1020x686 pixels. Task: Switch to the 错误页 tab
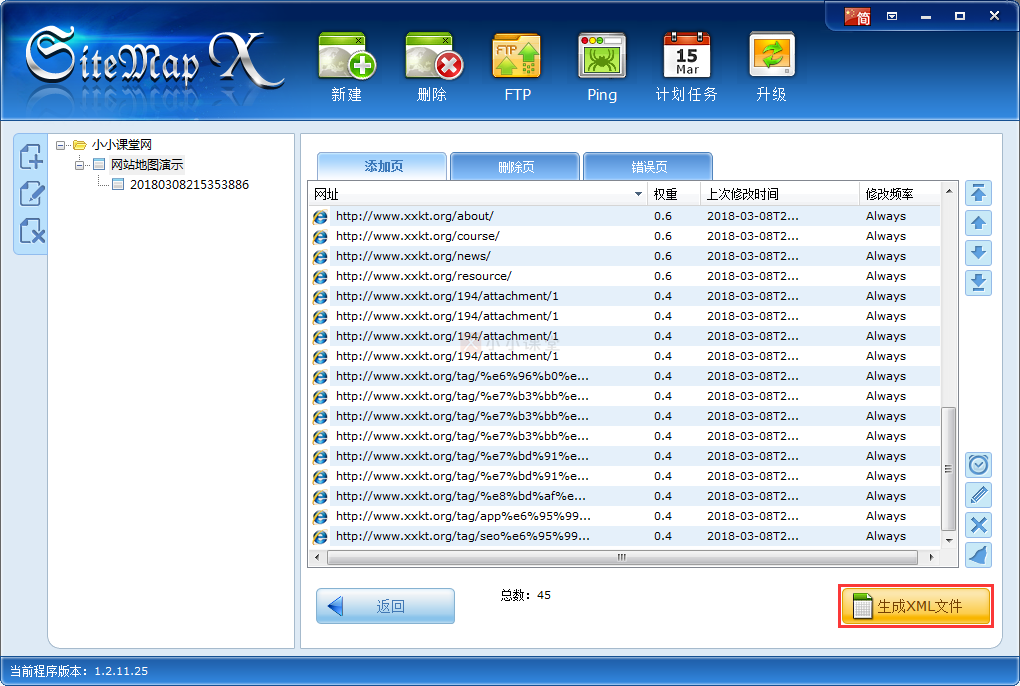[649, 166]
